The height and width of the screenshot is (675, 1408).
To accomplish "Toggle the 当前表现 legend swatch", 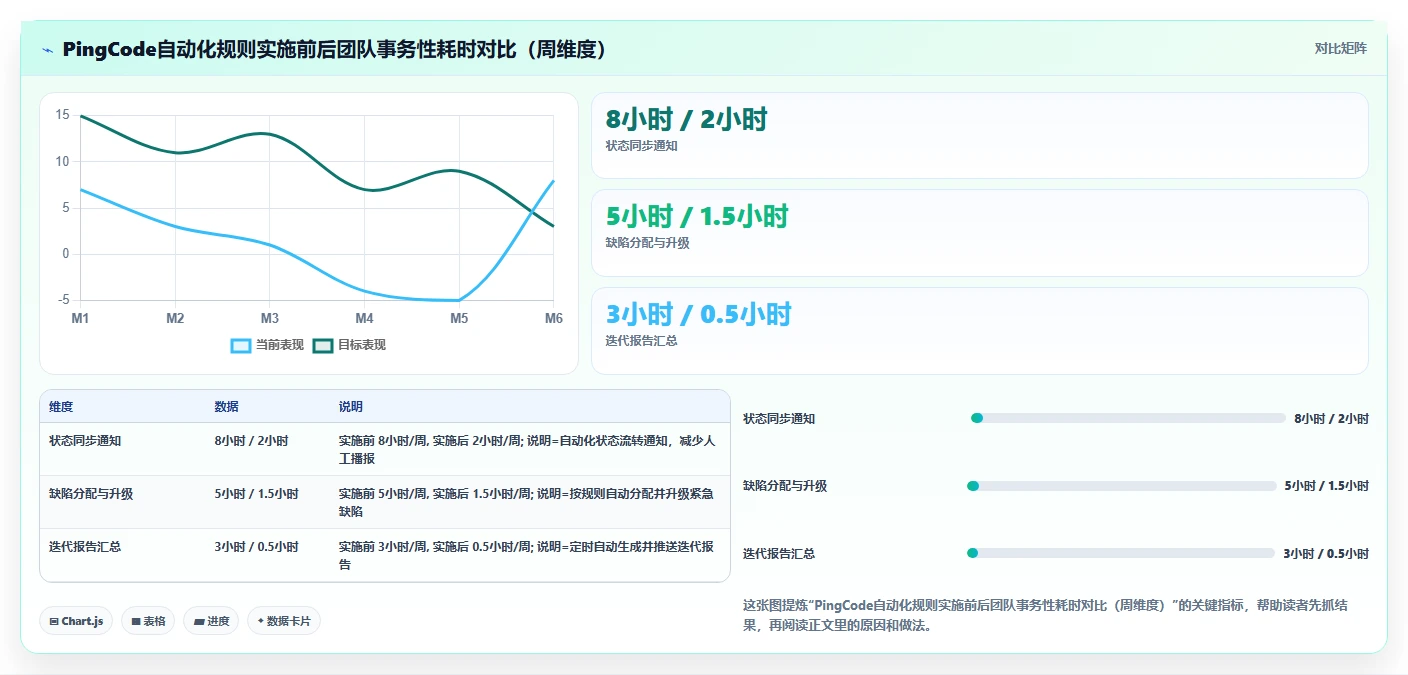I will coord(241,345).
